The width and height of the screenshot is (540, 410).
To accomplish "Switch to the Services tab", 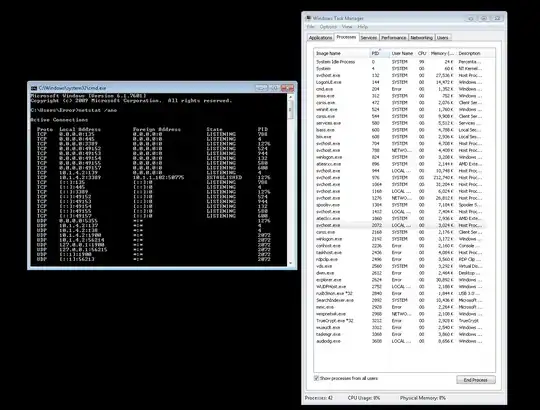I will point(369,38).
